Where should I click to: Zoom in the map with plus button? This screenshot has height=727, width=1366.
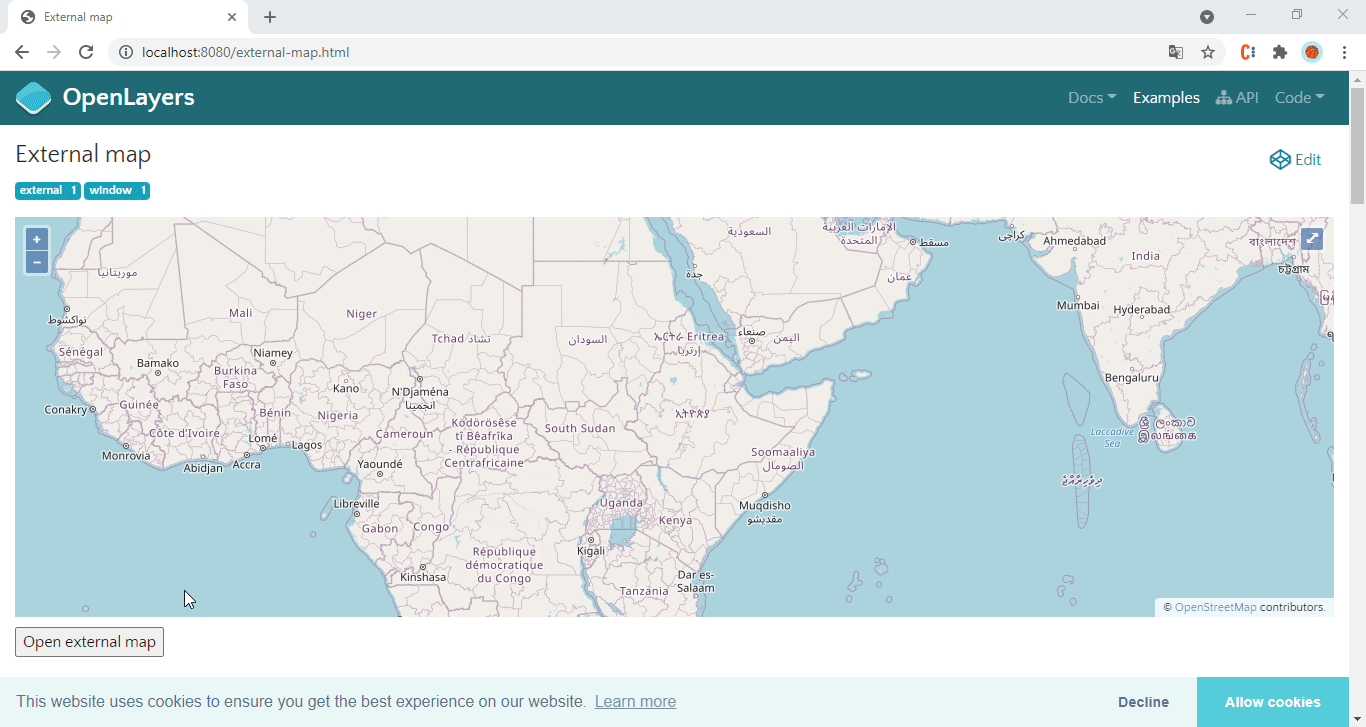pyautogui.click(x=37, y=240)
